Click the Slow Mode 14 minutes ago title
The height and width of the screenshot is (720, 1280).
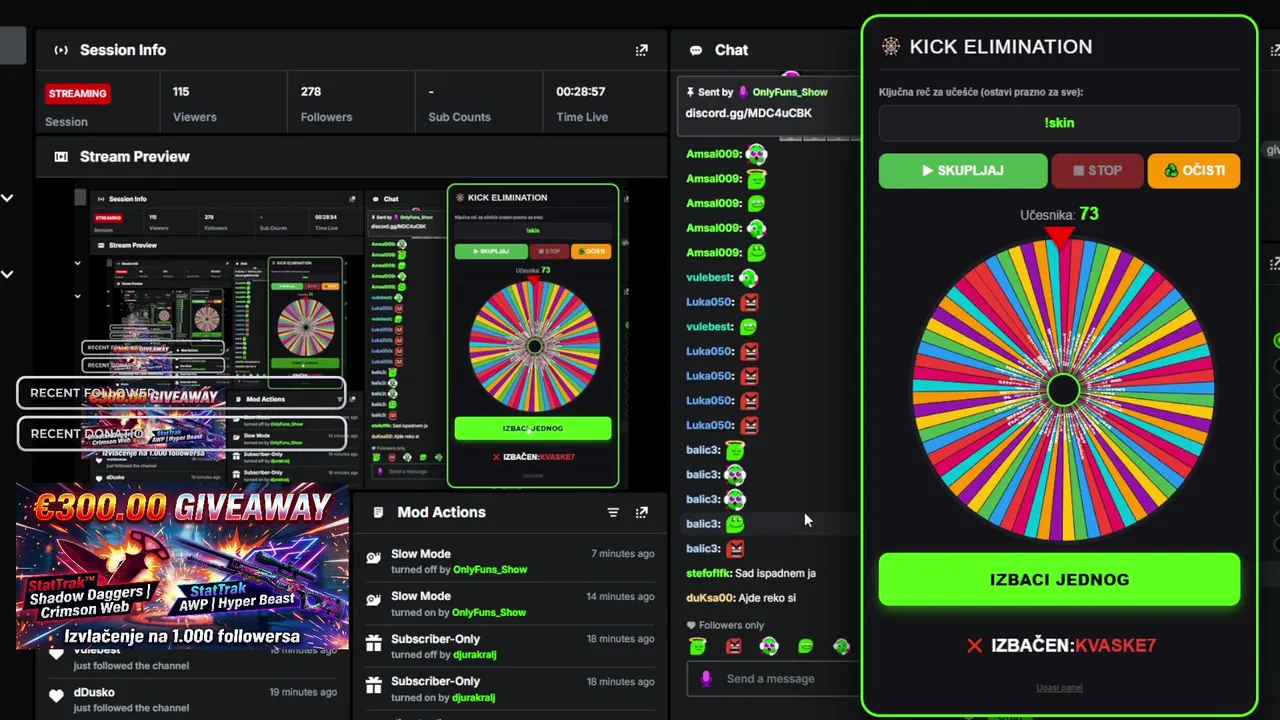pyautogui.click(x=421, y=596)
